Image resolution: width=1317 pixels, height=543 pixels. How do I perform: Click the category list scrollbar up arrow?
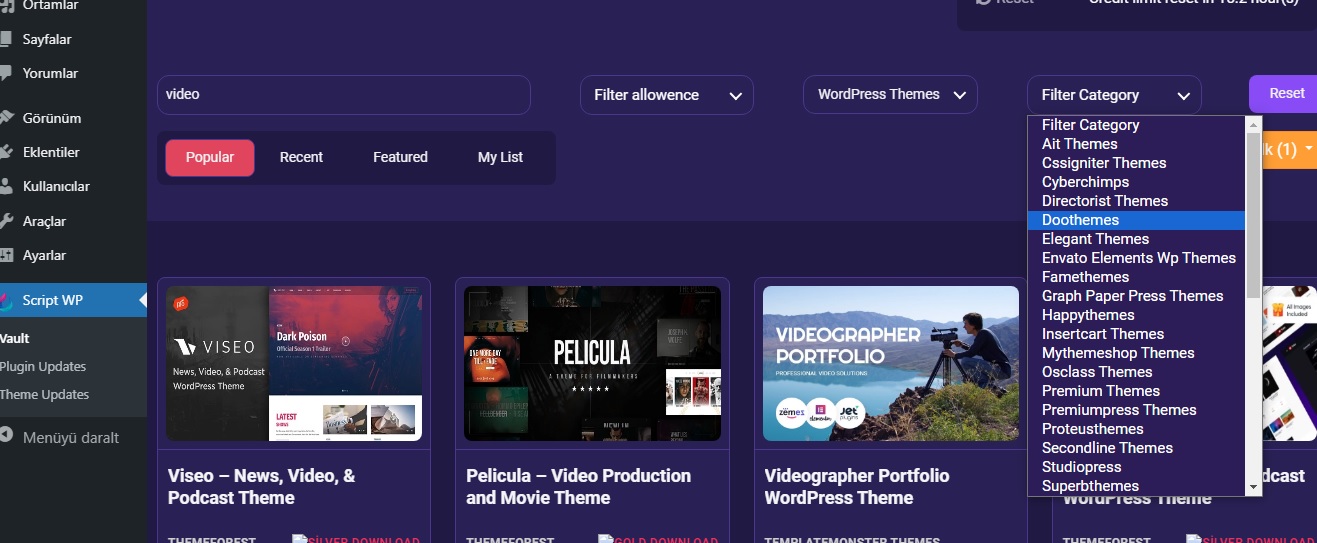[x=1254, y=125]
